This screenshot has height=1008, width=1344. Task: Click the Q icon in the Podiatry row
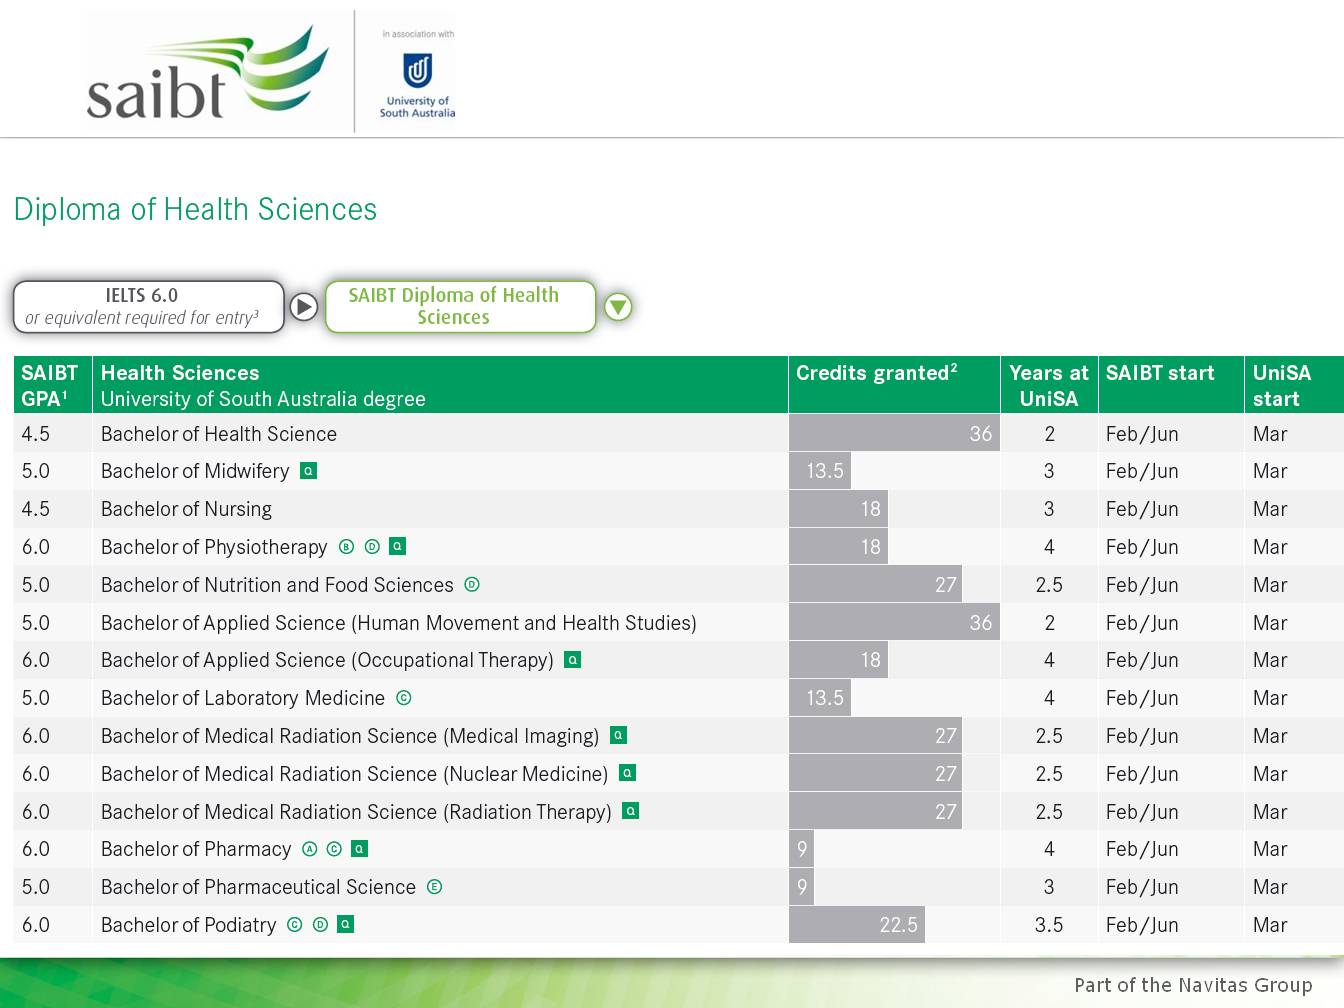coord(346,924)
